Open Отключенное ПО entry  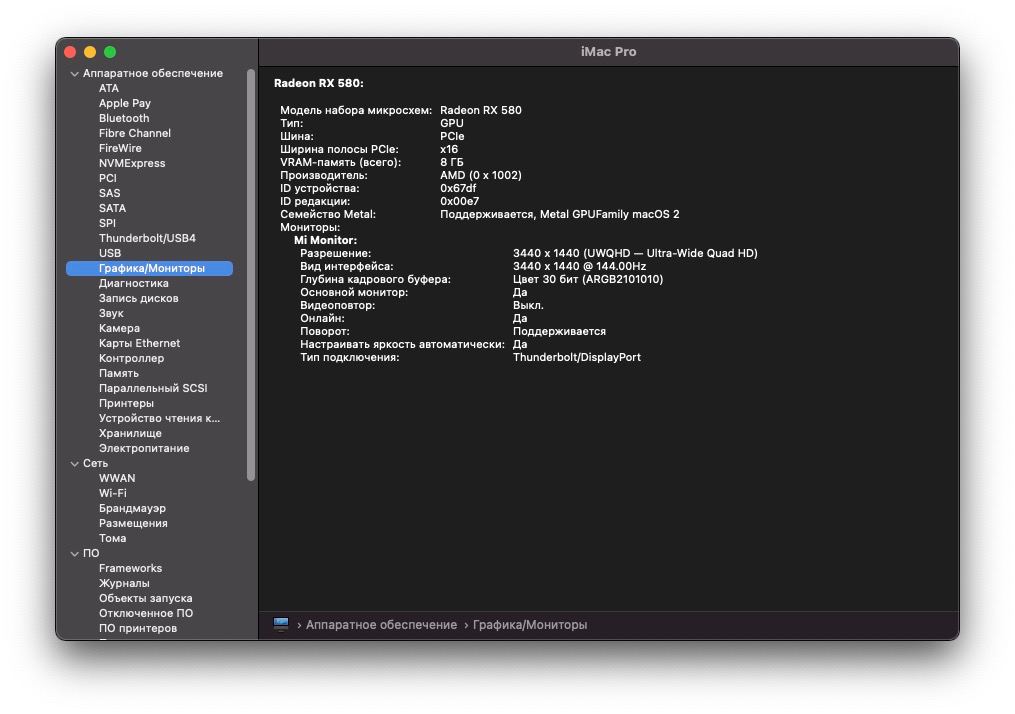[x=146, y=613]
